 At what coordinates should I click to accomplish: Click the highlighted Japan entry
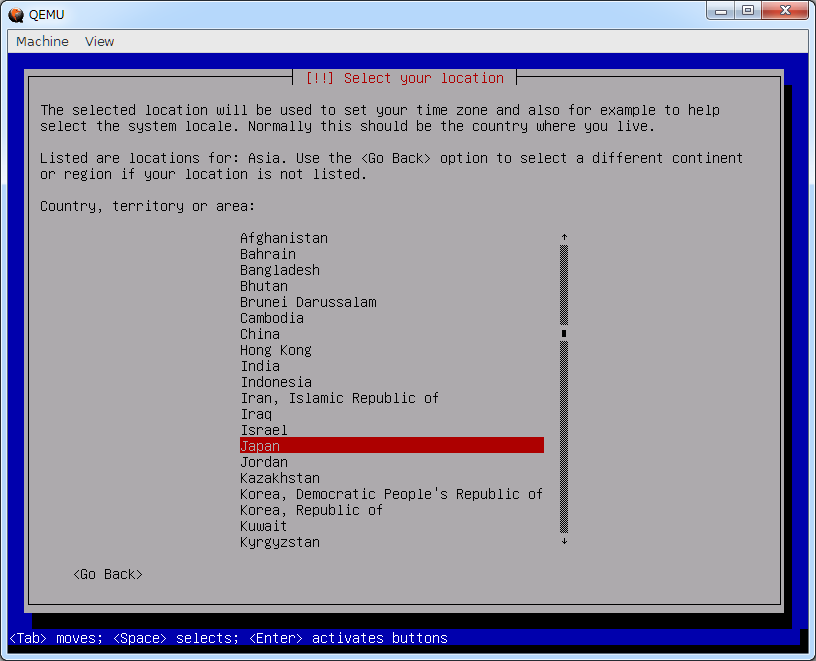[x=392, y=446]
